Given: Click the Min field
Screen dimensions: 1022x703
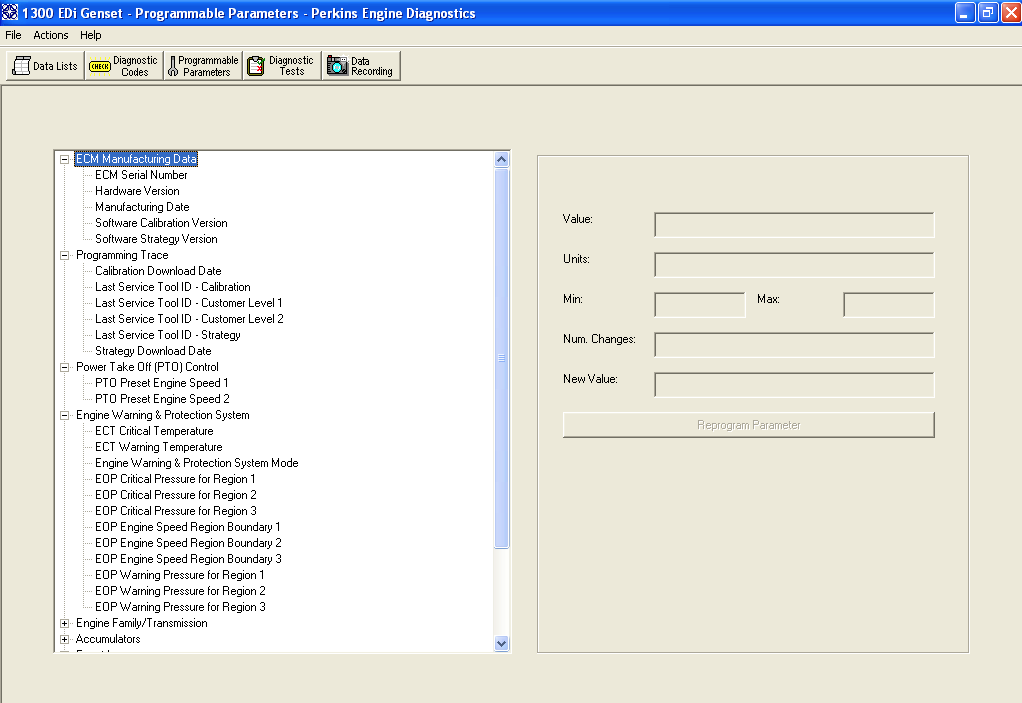Looking at the screenshot, I should pyautogui.click(x=699, y=305).
